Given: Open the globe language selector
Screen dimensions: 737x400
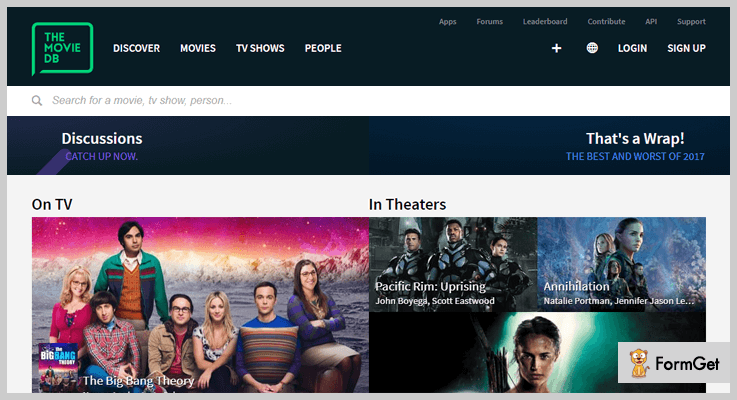Looking at the screenshot, I should 592,48.
